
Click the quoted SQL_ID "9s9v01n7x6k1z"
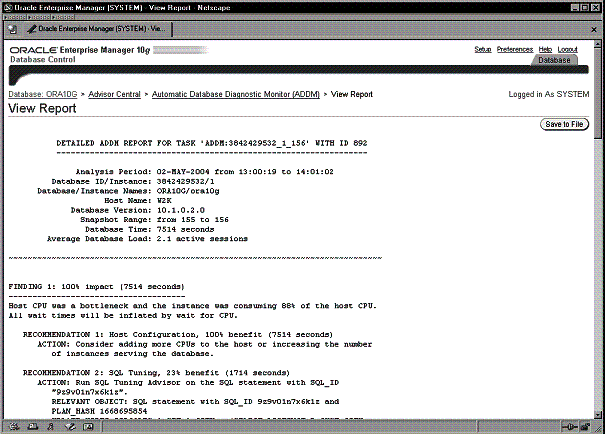[x=90, y=392]
